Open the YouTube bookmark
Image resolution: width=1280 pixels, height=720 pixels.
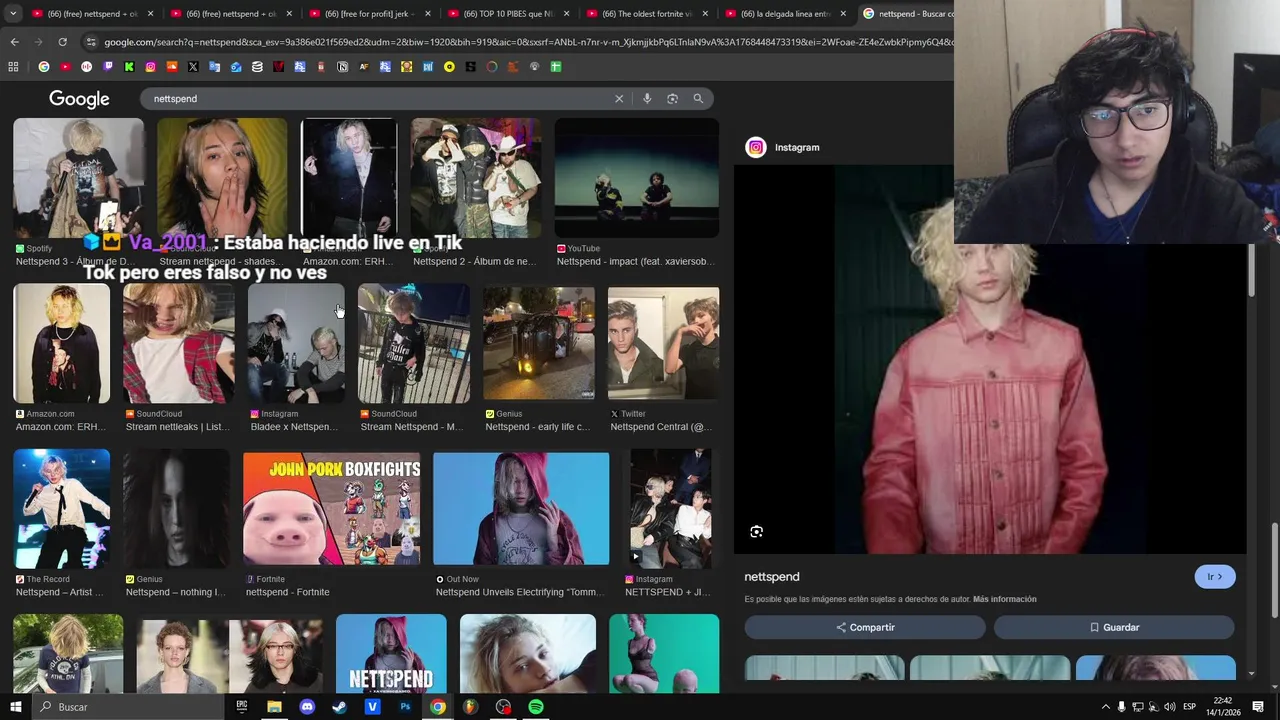tap(65, 67)
